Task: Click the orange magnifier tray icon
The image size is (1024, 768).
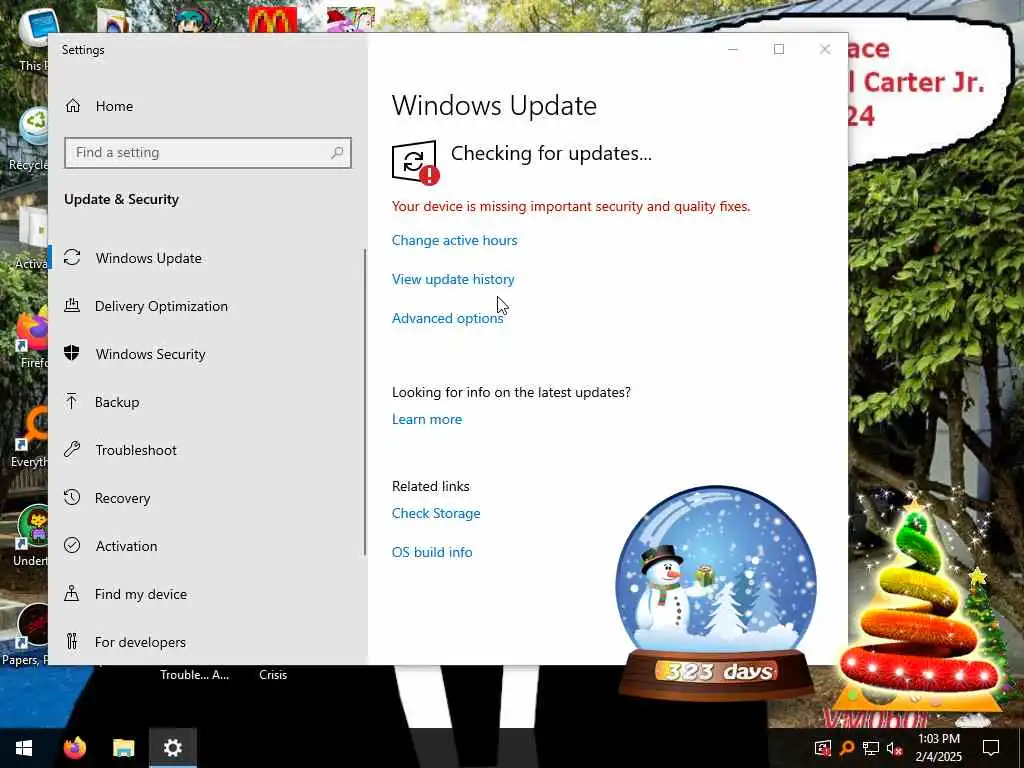Action: (x=846, y=748)
